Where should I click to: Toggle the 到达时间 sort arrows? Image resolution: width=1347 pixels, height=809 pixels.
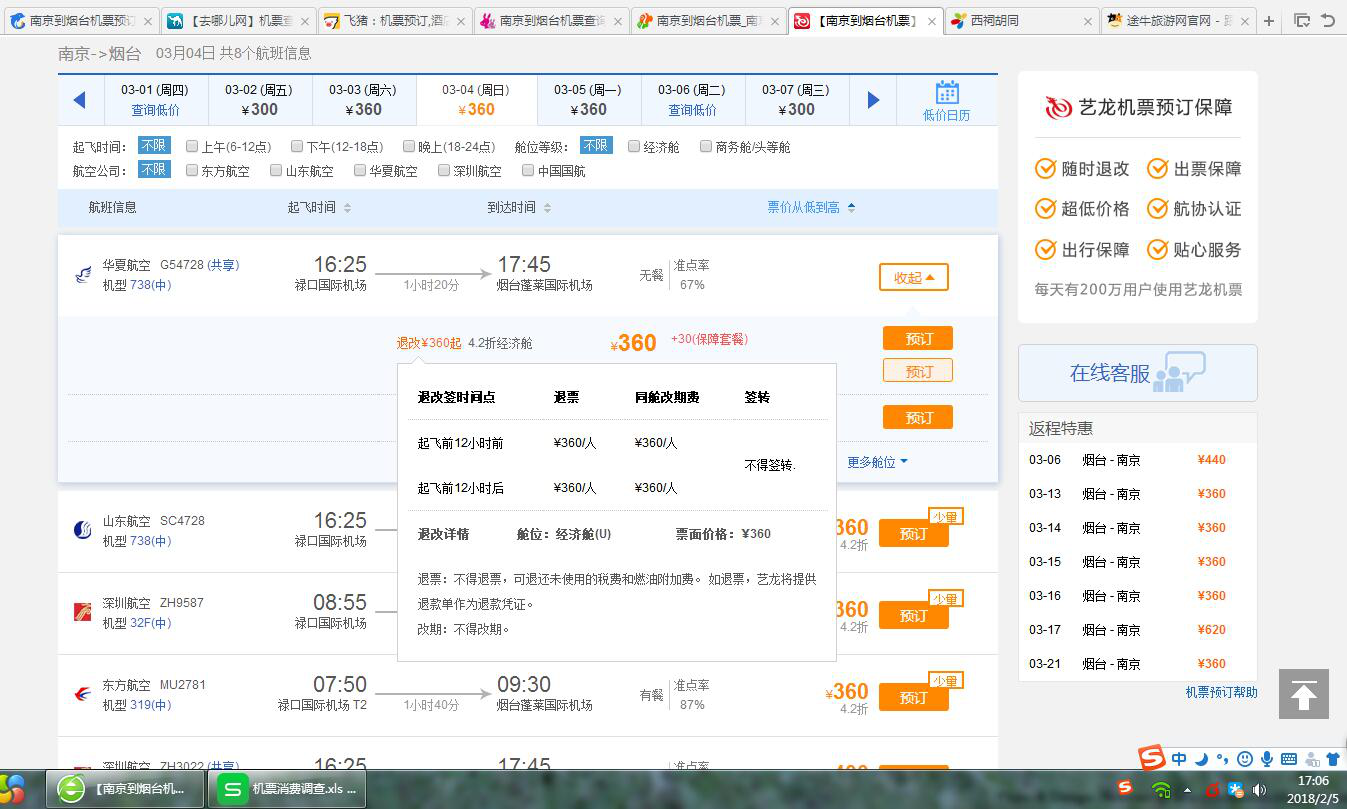[546, 208]
